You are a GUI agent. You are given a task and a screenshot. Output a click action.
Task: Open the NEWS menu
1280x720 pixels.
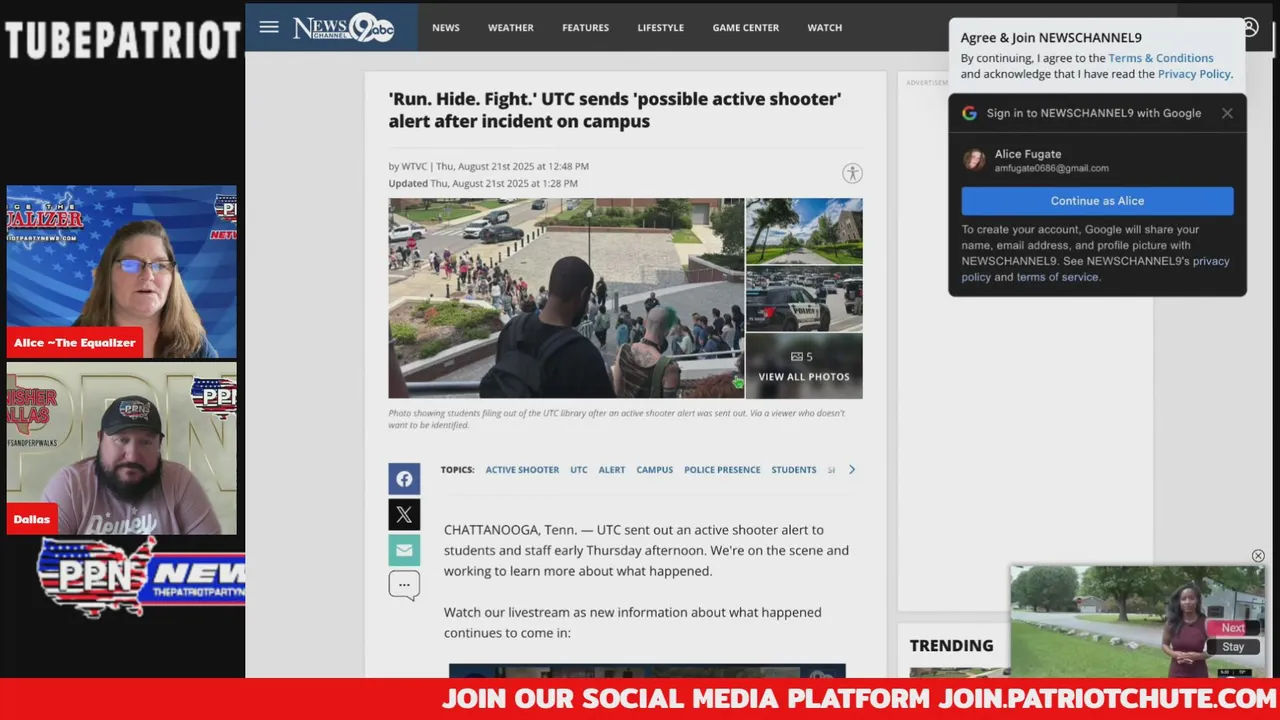pyautogui.click(x=446, y=27)
